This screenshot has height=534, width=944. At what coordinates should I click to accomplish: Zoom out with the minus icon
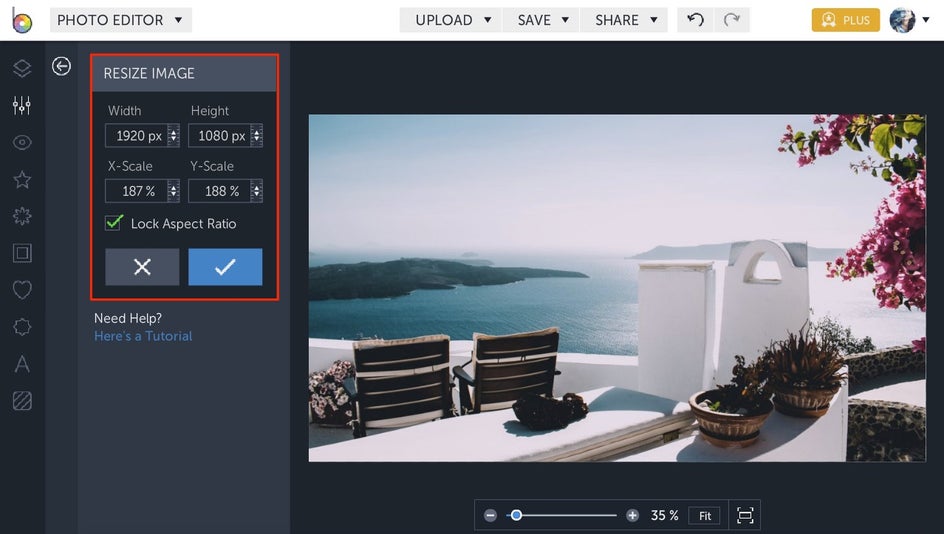(490, 515)
